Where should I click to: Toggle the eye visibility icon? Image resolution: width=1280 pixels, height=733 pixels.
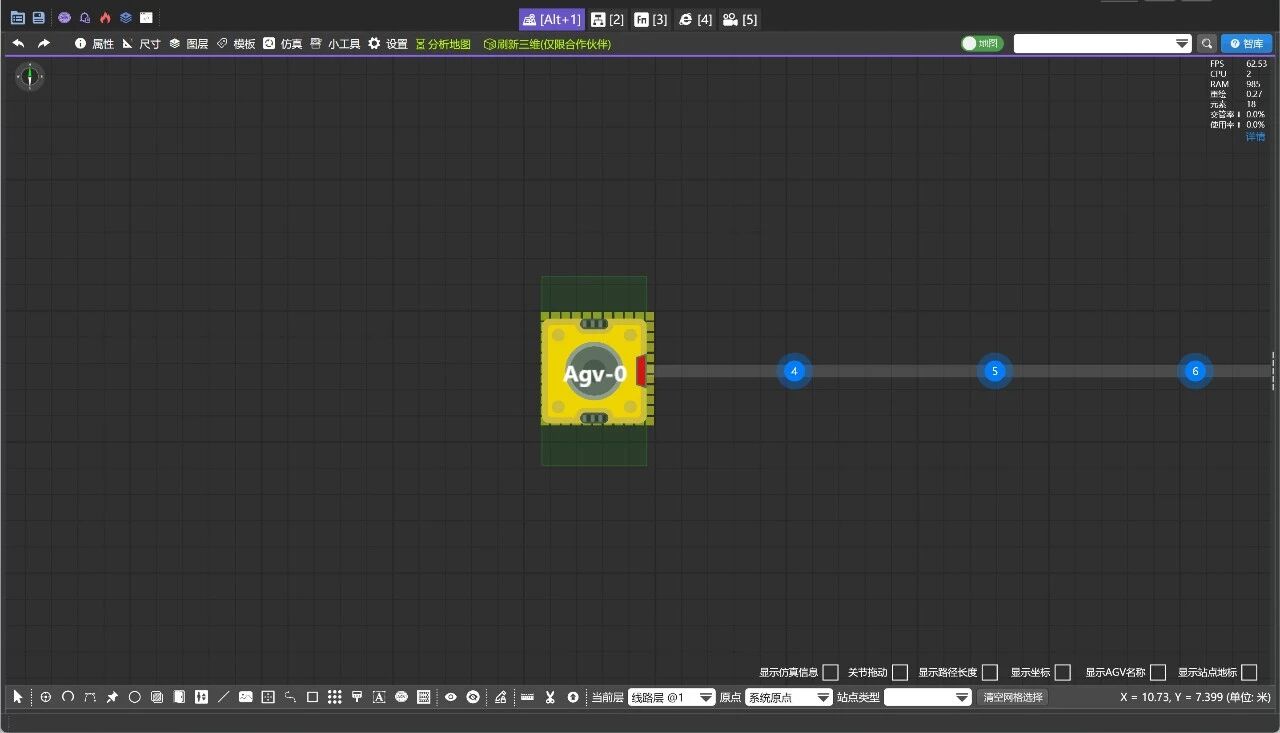pyautogui.click(x=451, y=697)
